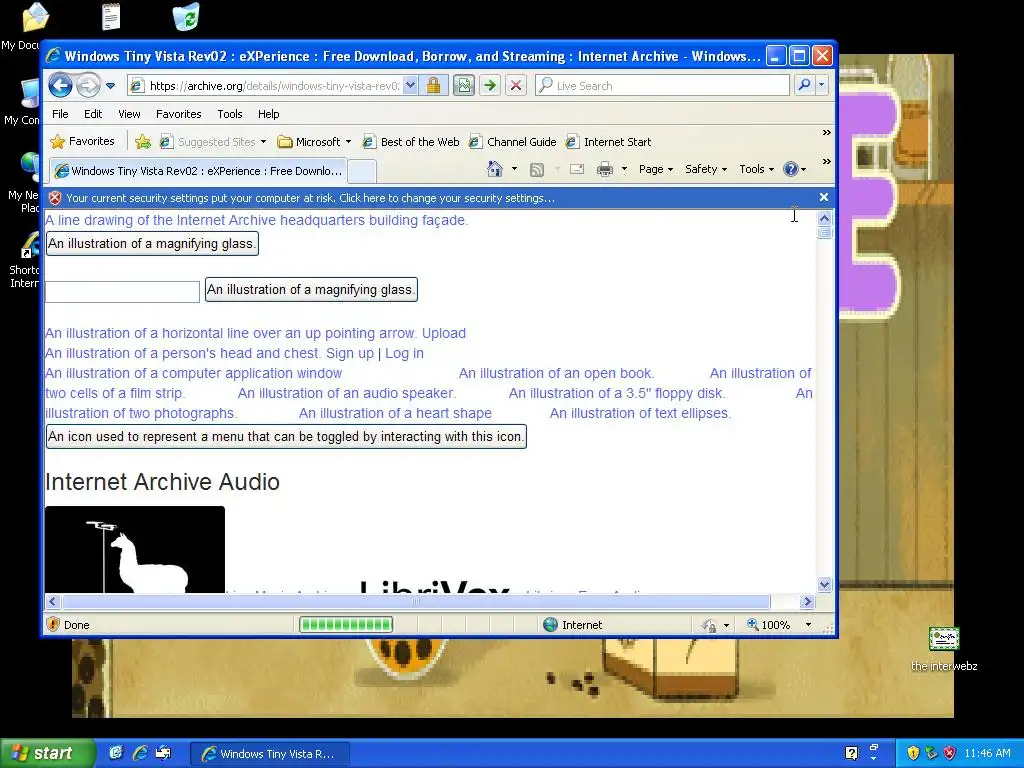This screenshot has width=1024, height=768.
Task: Open the Edit menu
Action: (93, 114)
